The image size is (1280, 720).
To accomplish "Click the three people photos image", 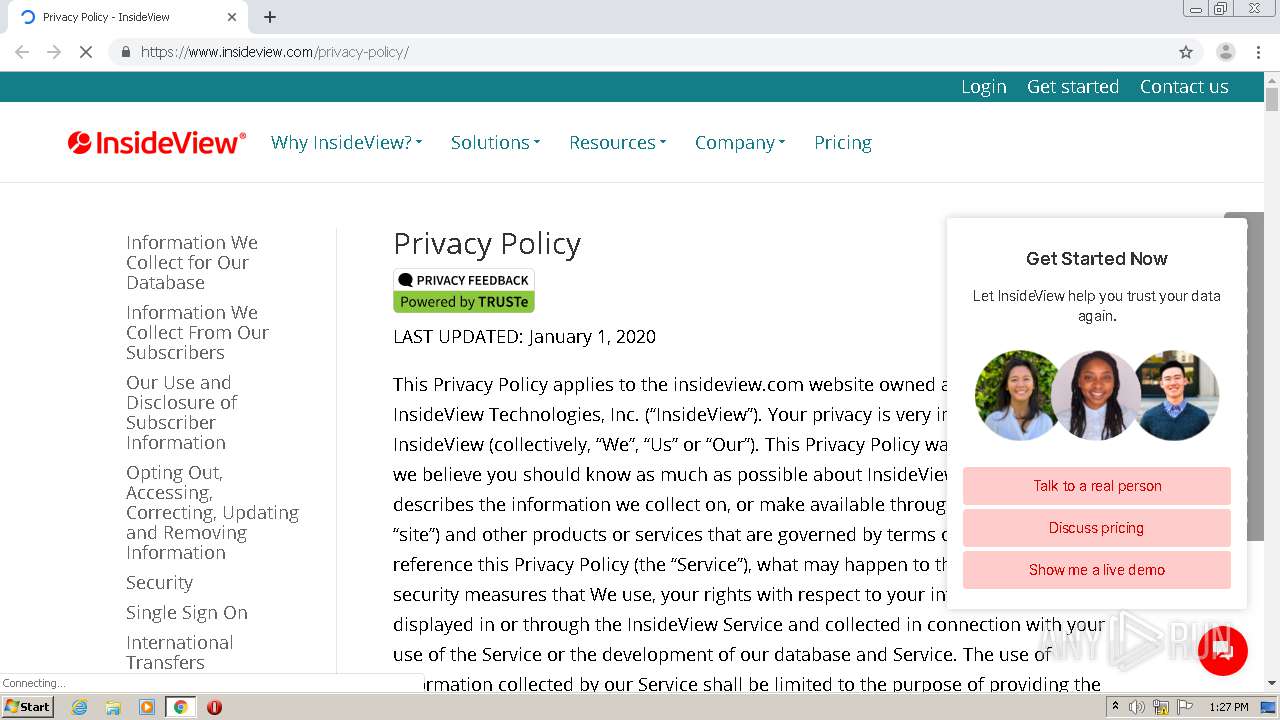I will [1097, 396].
